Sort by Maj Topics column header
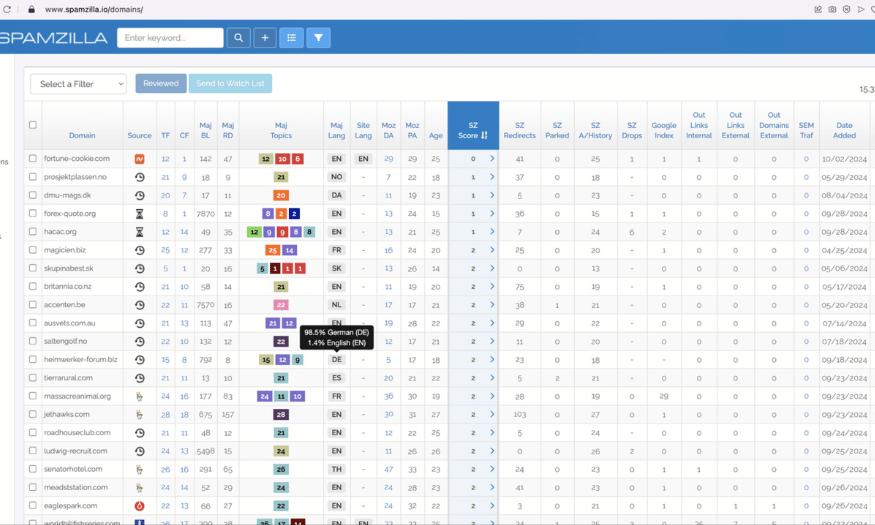 click(281, 131)
